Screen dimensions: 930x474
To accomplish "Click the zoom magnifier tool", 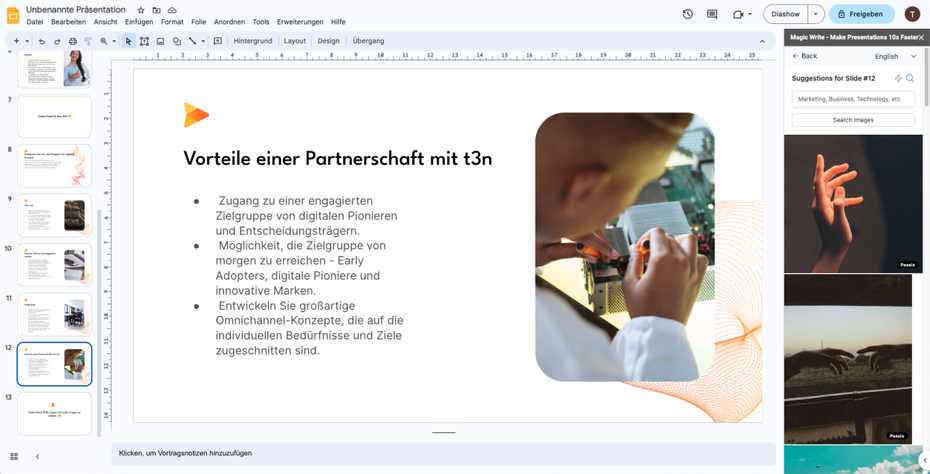I will click(104, 41).
